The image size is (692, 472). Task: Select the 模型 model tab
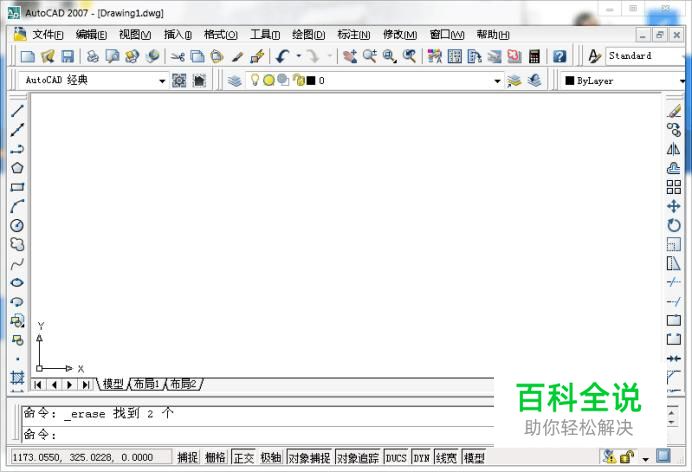pyautogui.click(x=113, y=384)
